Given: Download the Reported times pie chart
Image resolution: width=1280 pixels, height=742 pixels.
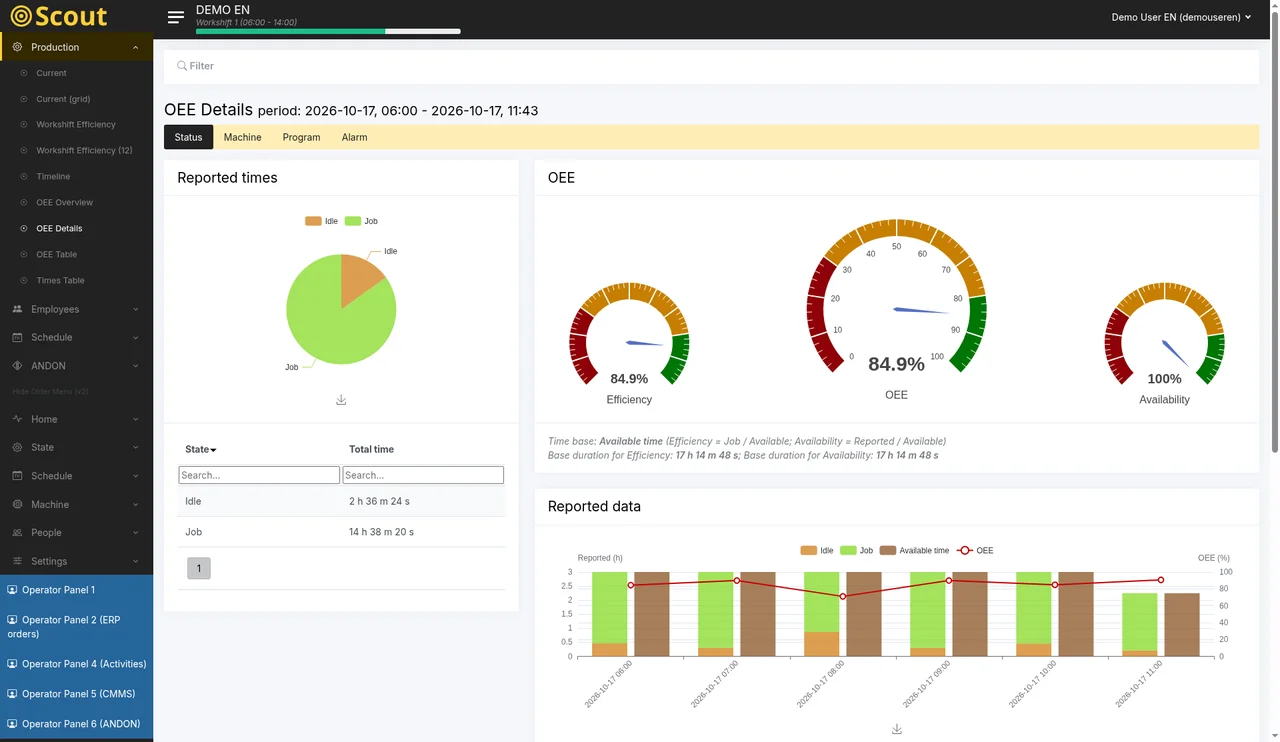Looking at the screenshot, I should click(x=341, y=400).
